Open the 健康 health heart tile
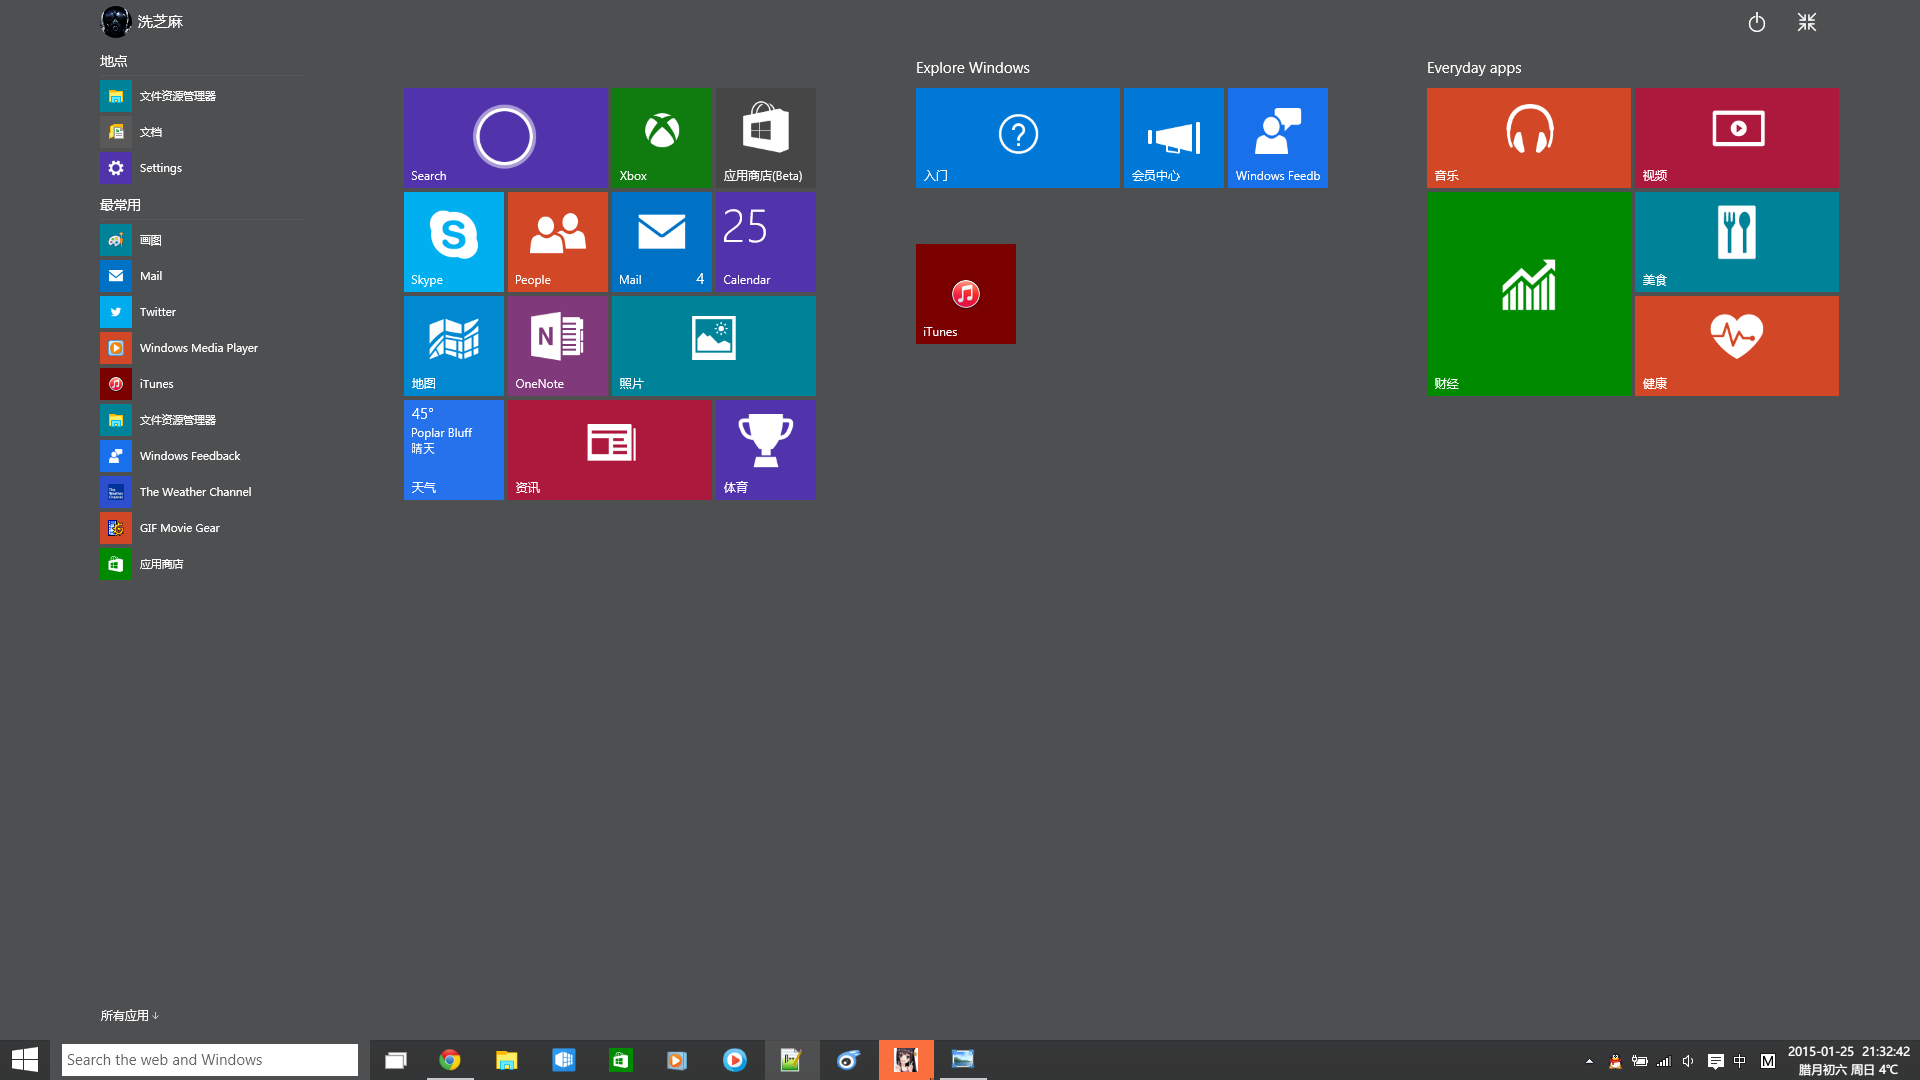1920x1080 pixels. tap(1736, 346)
